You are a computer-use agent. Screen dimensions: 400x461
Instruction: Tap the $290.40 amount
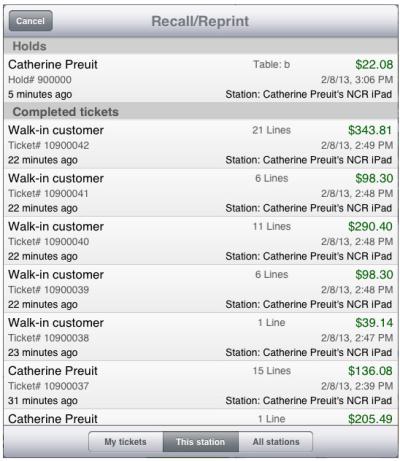tap(370, 226)
